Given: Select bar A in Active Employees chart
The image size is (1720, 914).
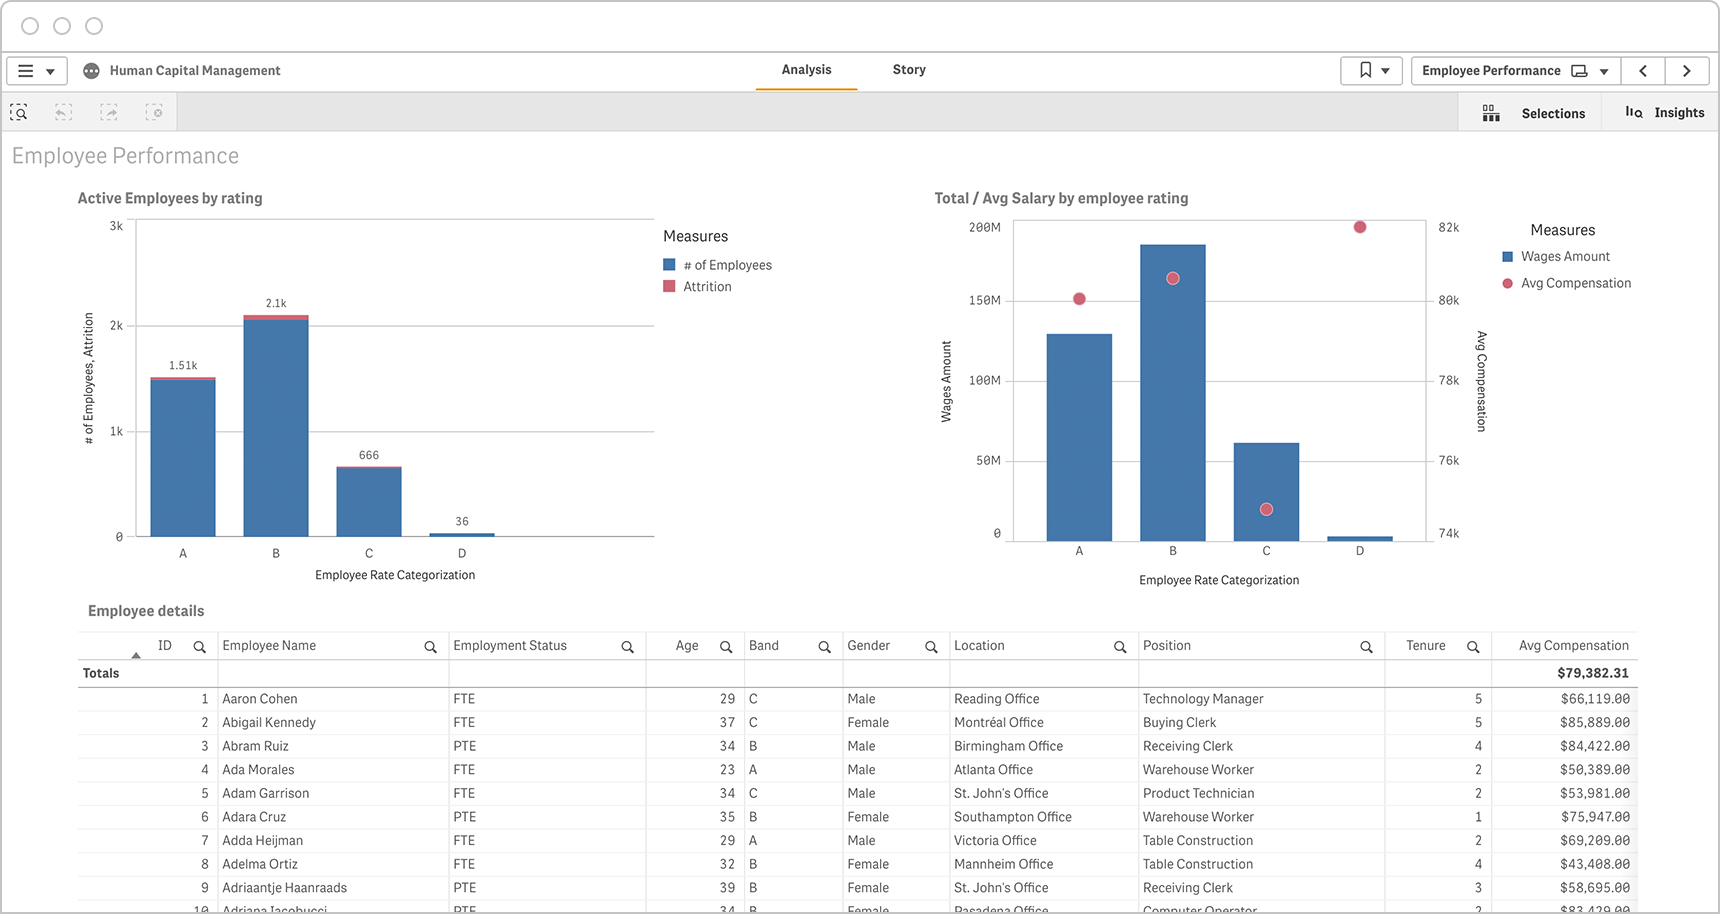Looking at the screenshot, I should [183, 457].
